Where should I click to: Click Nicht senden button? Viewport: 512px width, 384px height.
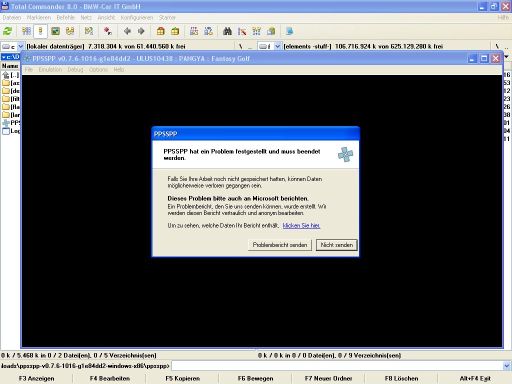(337, 245)
